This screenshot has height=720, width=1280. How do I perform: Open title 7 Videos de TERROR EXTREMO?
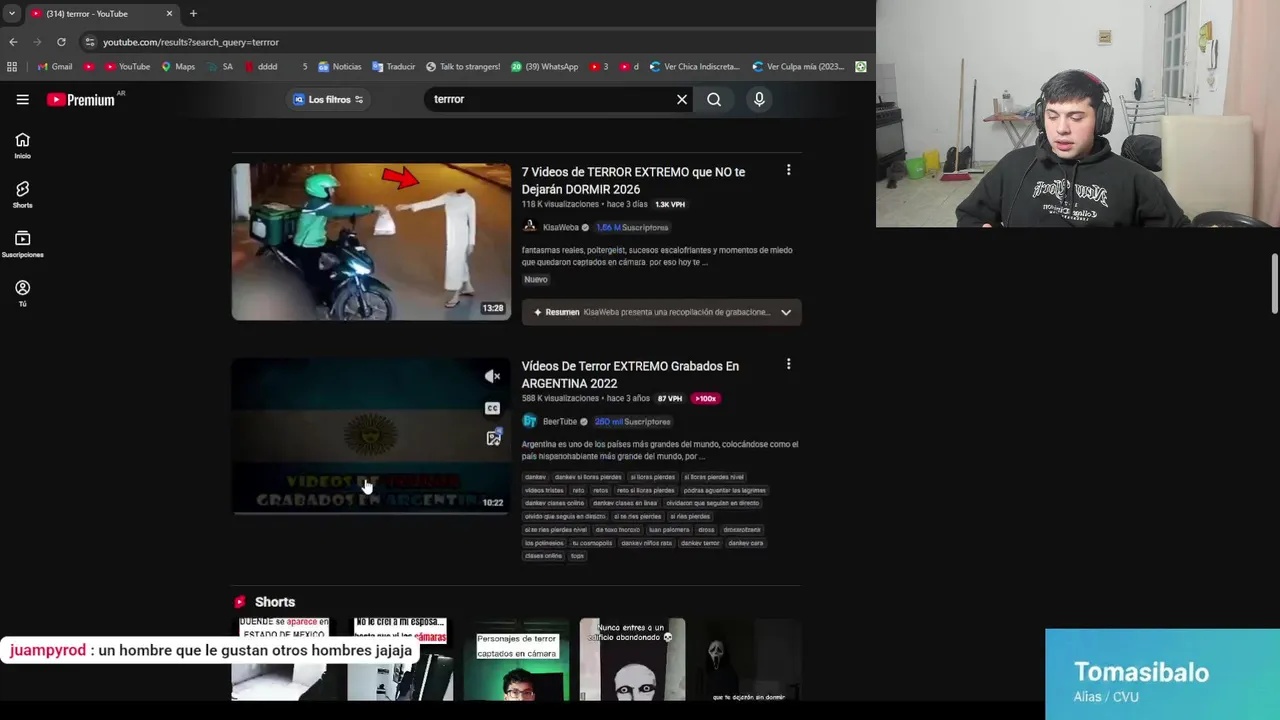pyautogui.click(x=633, y=180)
